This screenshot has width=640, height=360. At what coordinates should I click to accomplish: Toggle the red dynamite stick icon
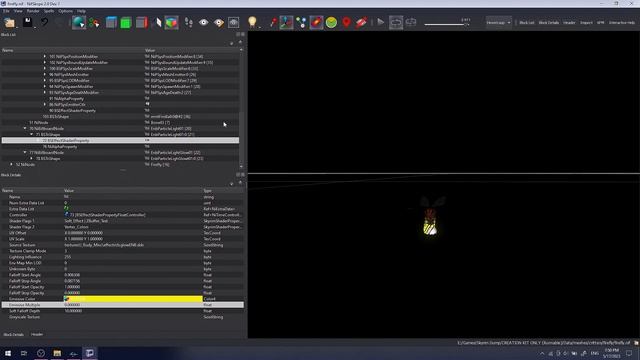click(x=361, y=22)
